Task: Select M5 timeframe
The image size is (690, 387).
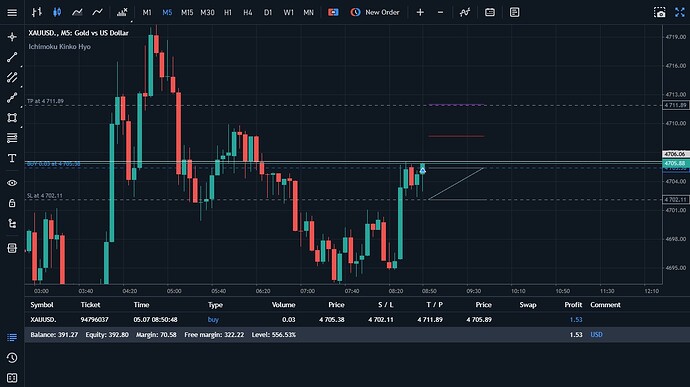Action: click(167, 13)
